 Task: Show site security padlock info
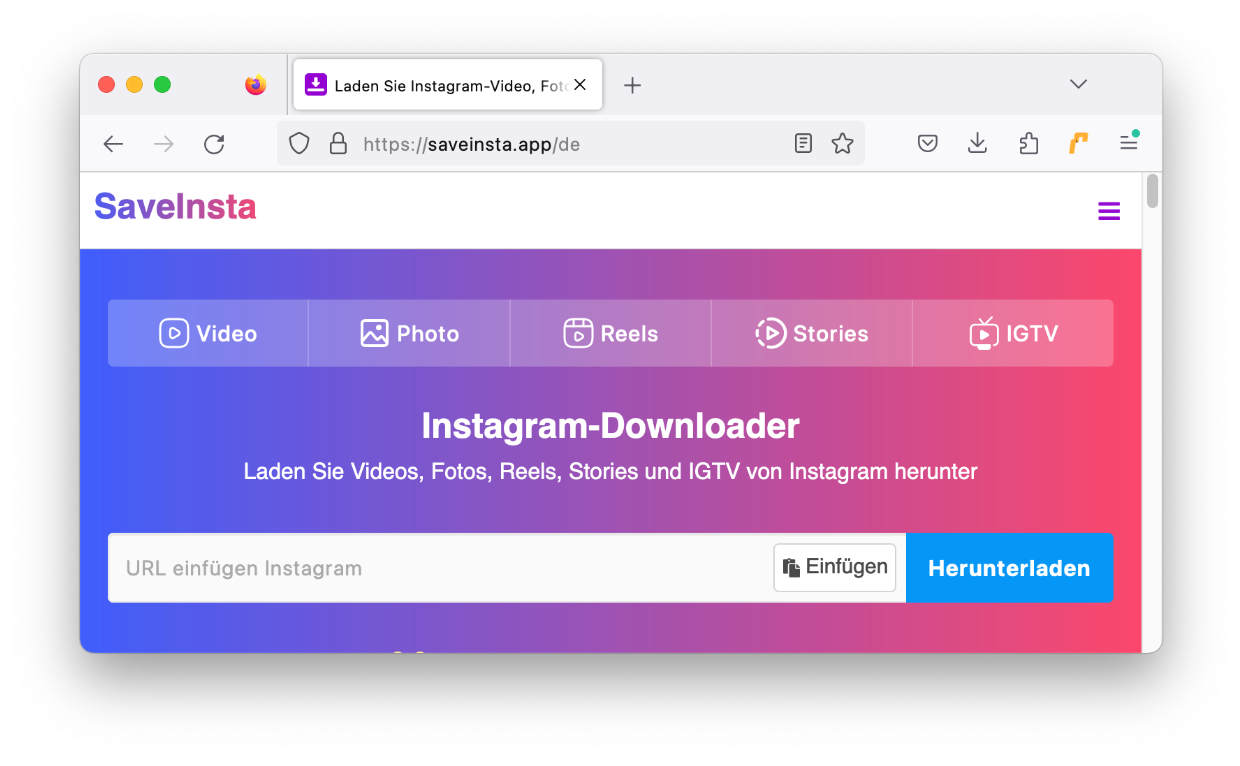(x=338, y=144)
